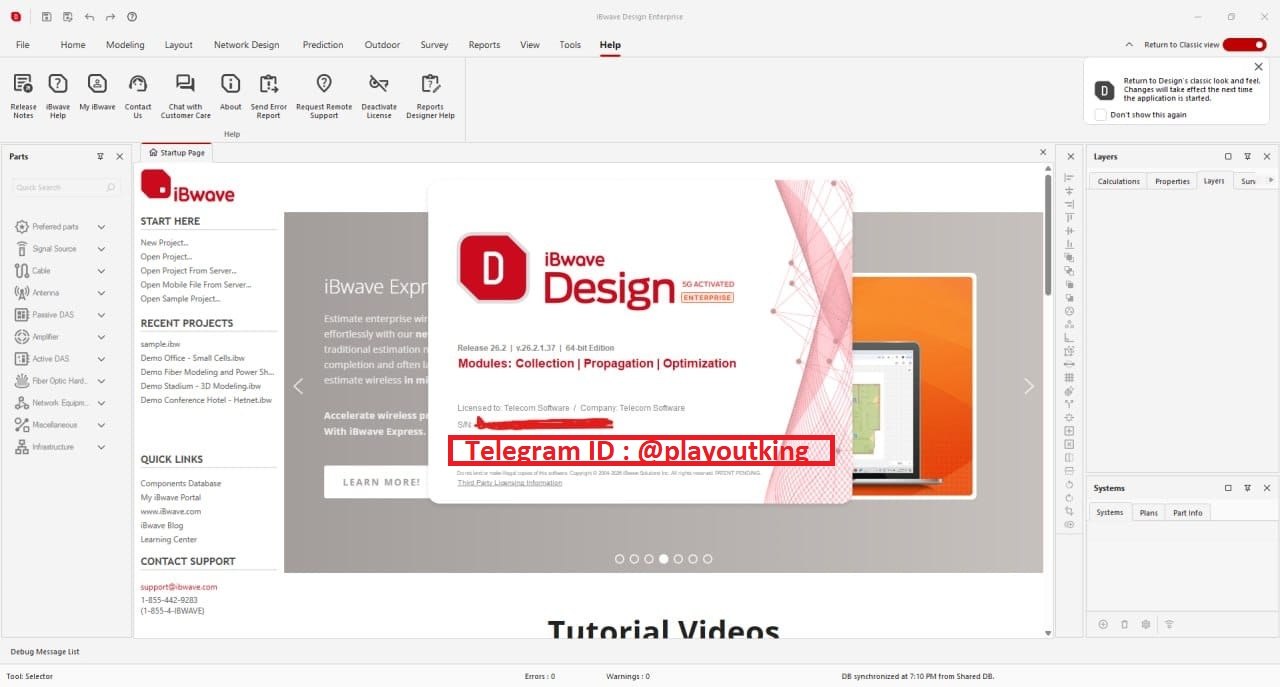Viewport: 1280px width, 687px height.
Task: Select the fifth carousel dot
Action: pyautogui.click(x=678, y=559)
